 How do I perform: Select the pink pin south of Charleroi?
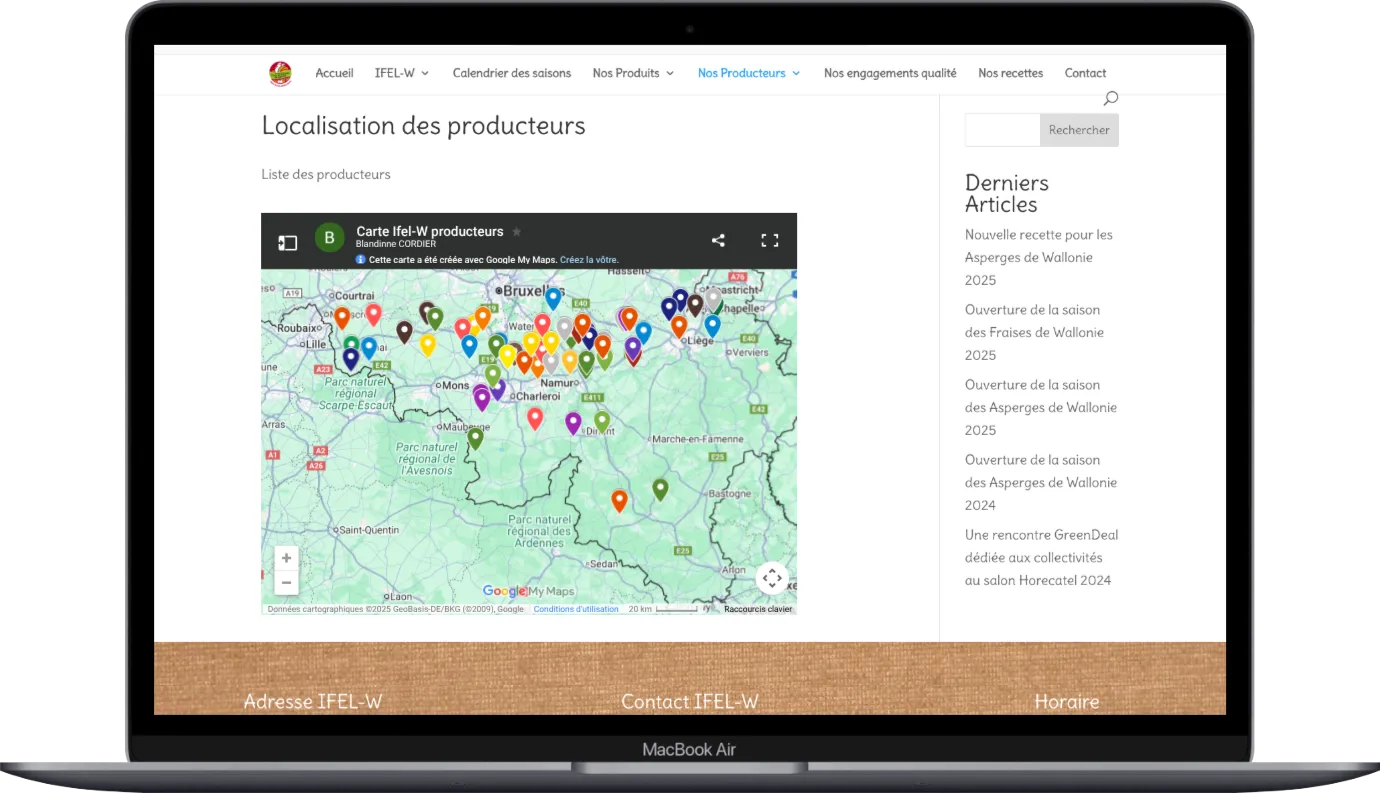tap(535, 418)
